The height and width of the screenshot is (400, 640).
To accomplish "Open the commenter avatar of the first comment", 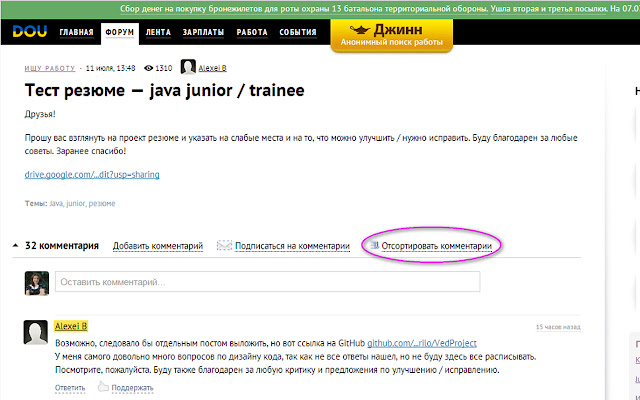I will click(x=36, y=332).
